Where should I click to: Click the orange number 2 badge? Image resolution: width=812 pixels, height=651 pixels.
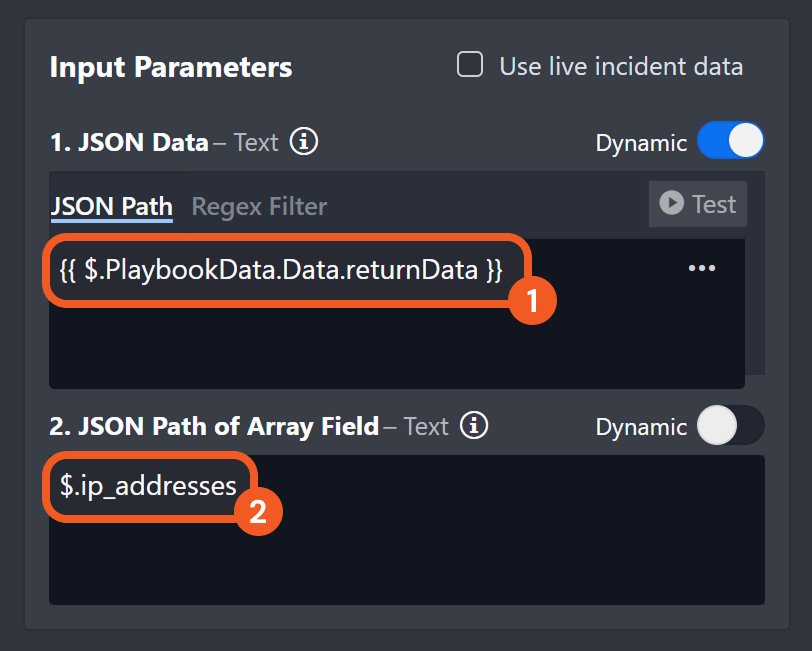click(x=258, y=512)
